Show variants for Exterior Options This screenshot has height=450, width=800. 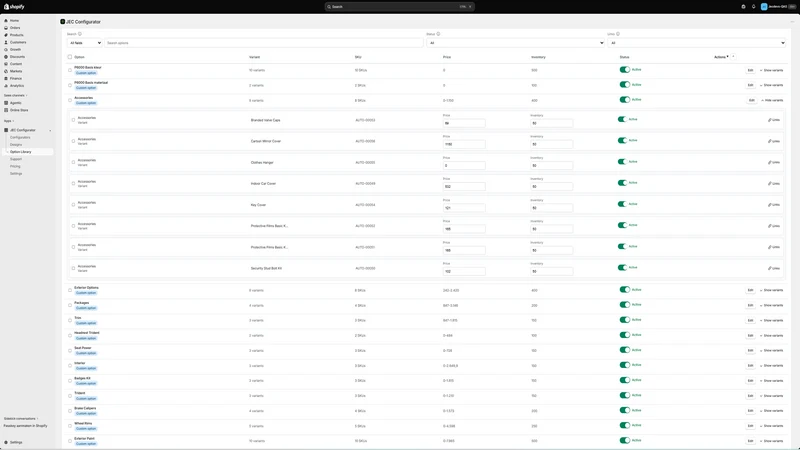tap(771, 290)
